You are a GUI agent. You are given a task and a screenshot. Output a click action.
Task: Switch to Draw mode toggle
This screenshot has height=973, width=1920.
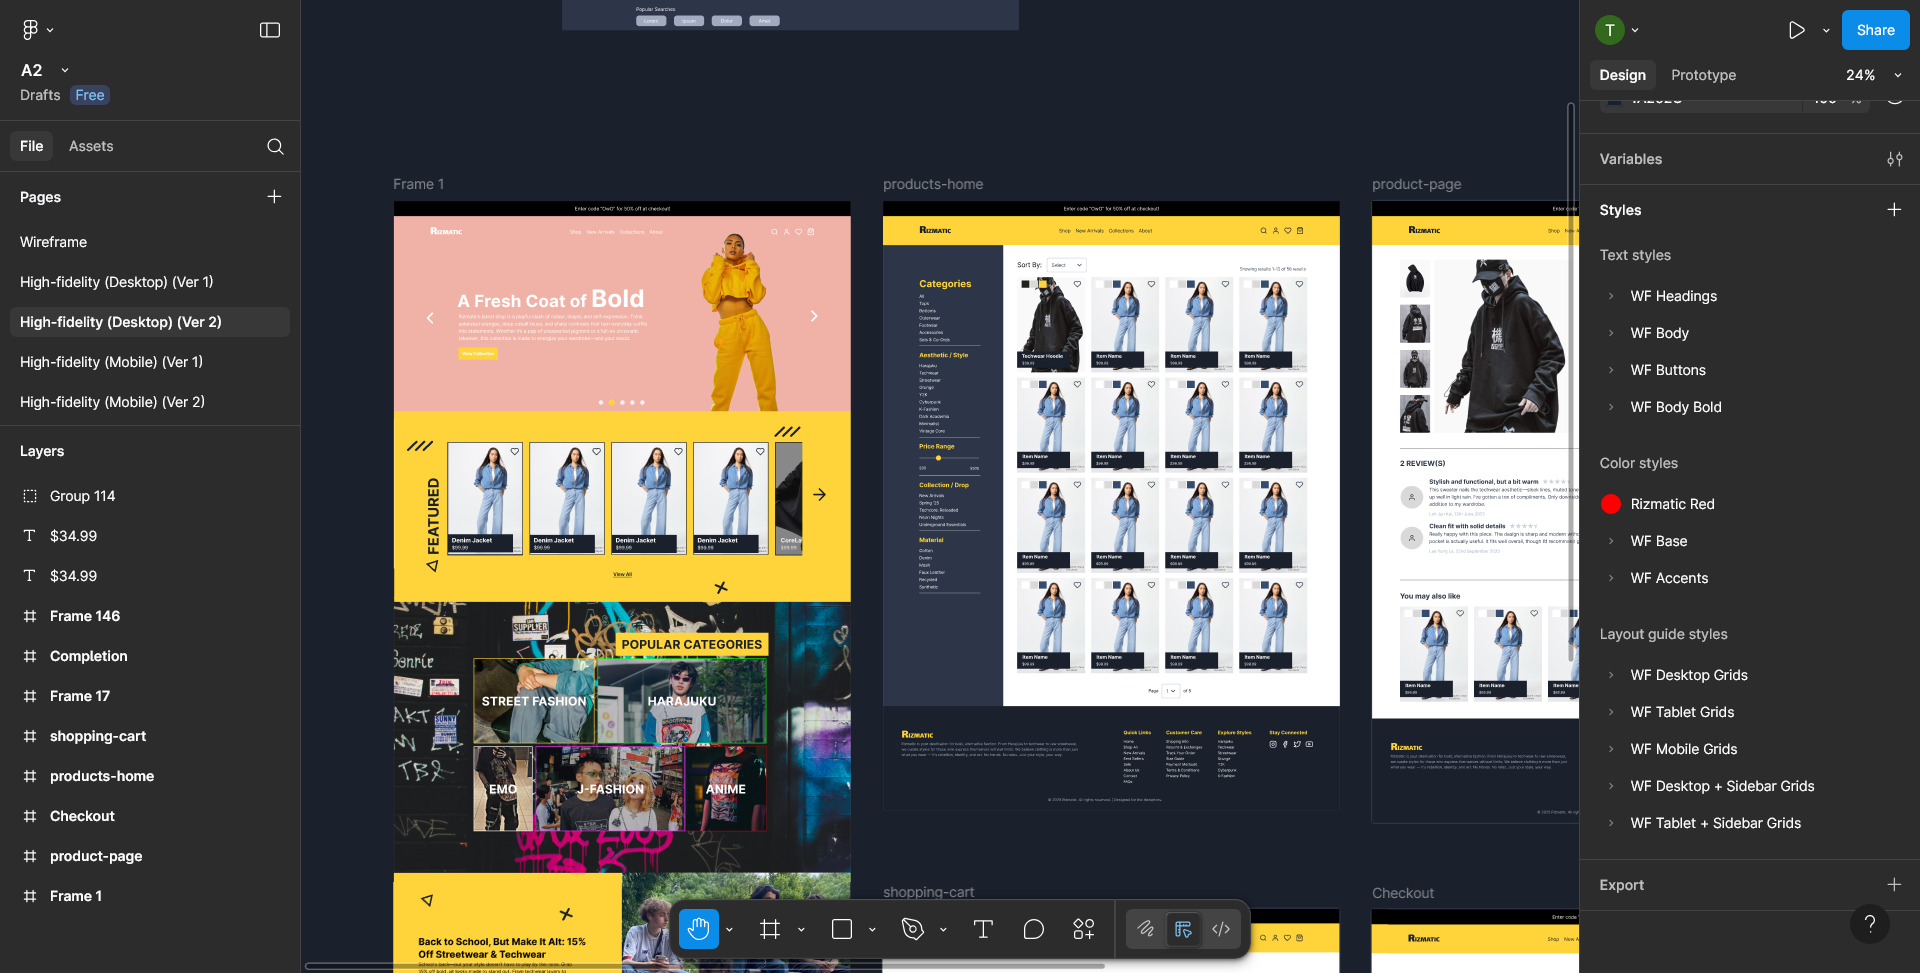pyautogui.click(x=1146, y=929)
